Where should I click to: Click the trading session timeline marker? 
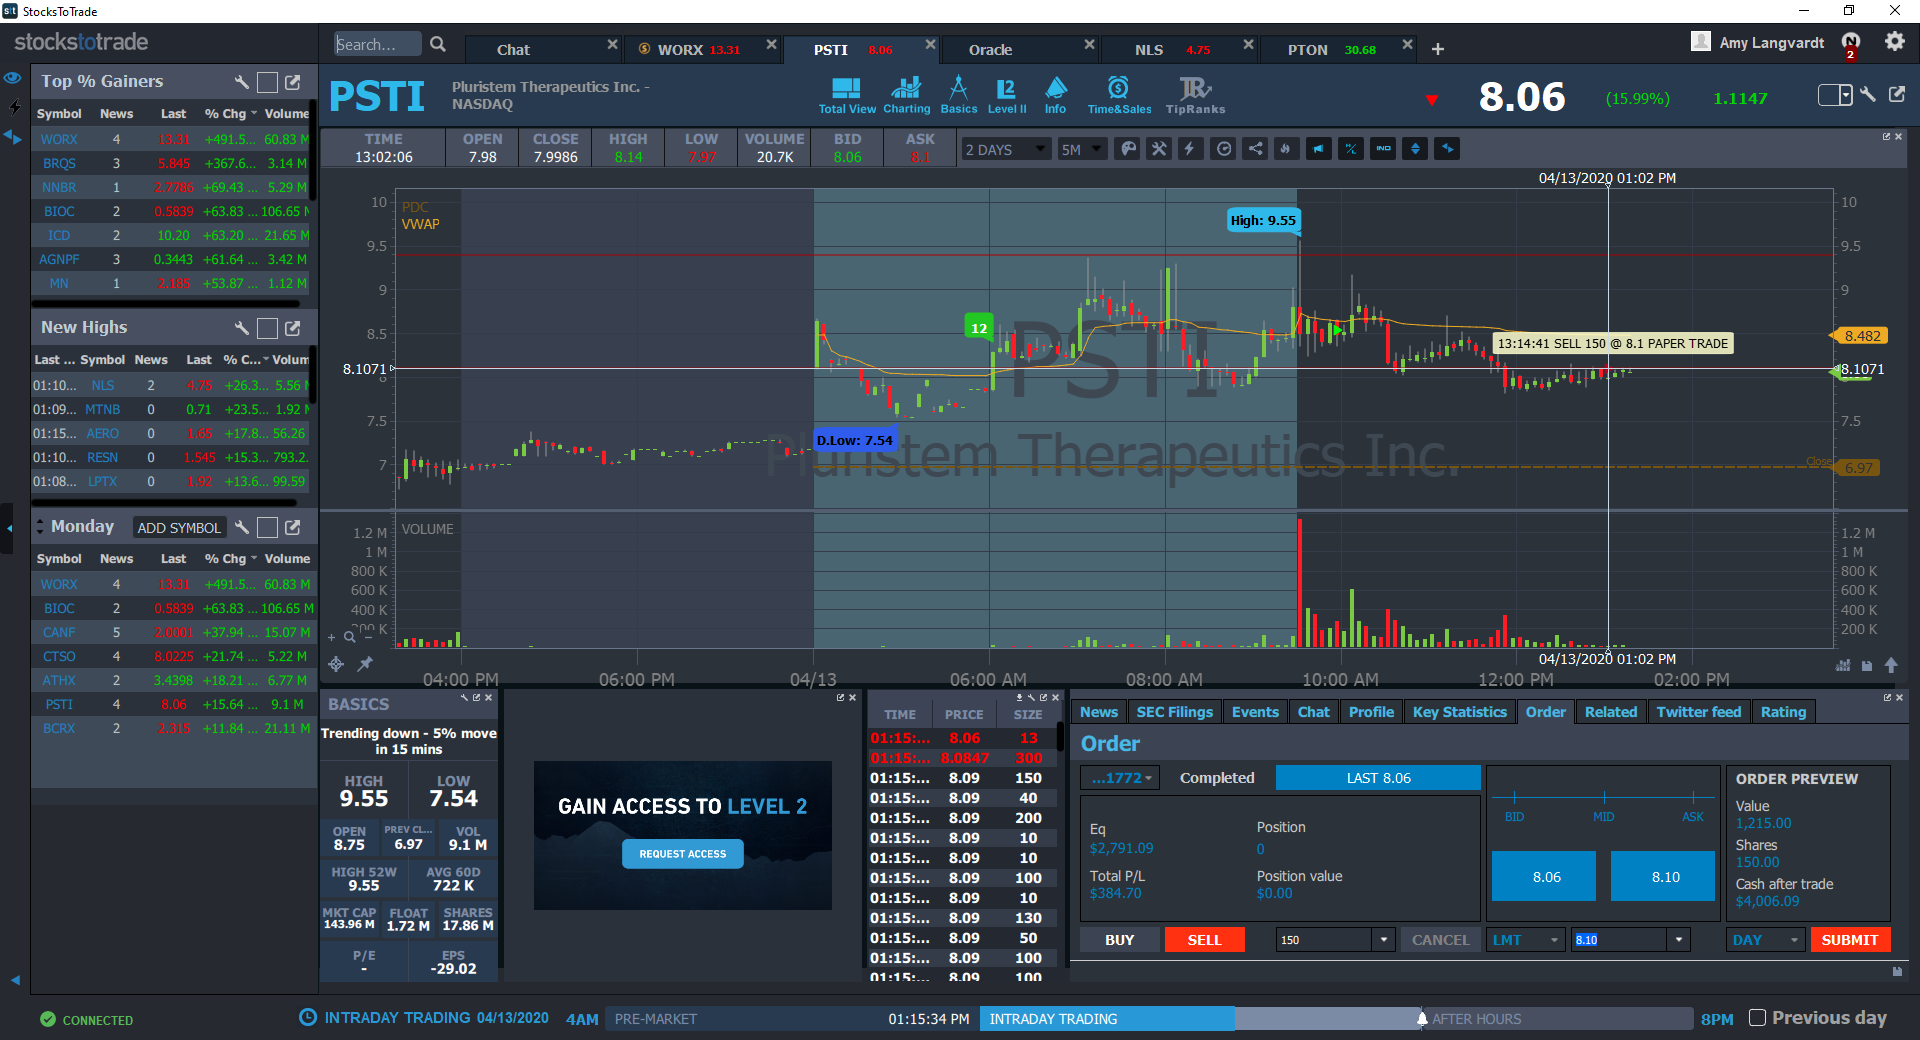(1422, 1018)
